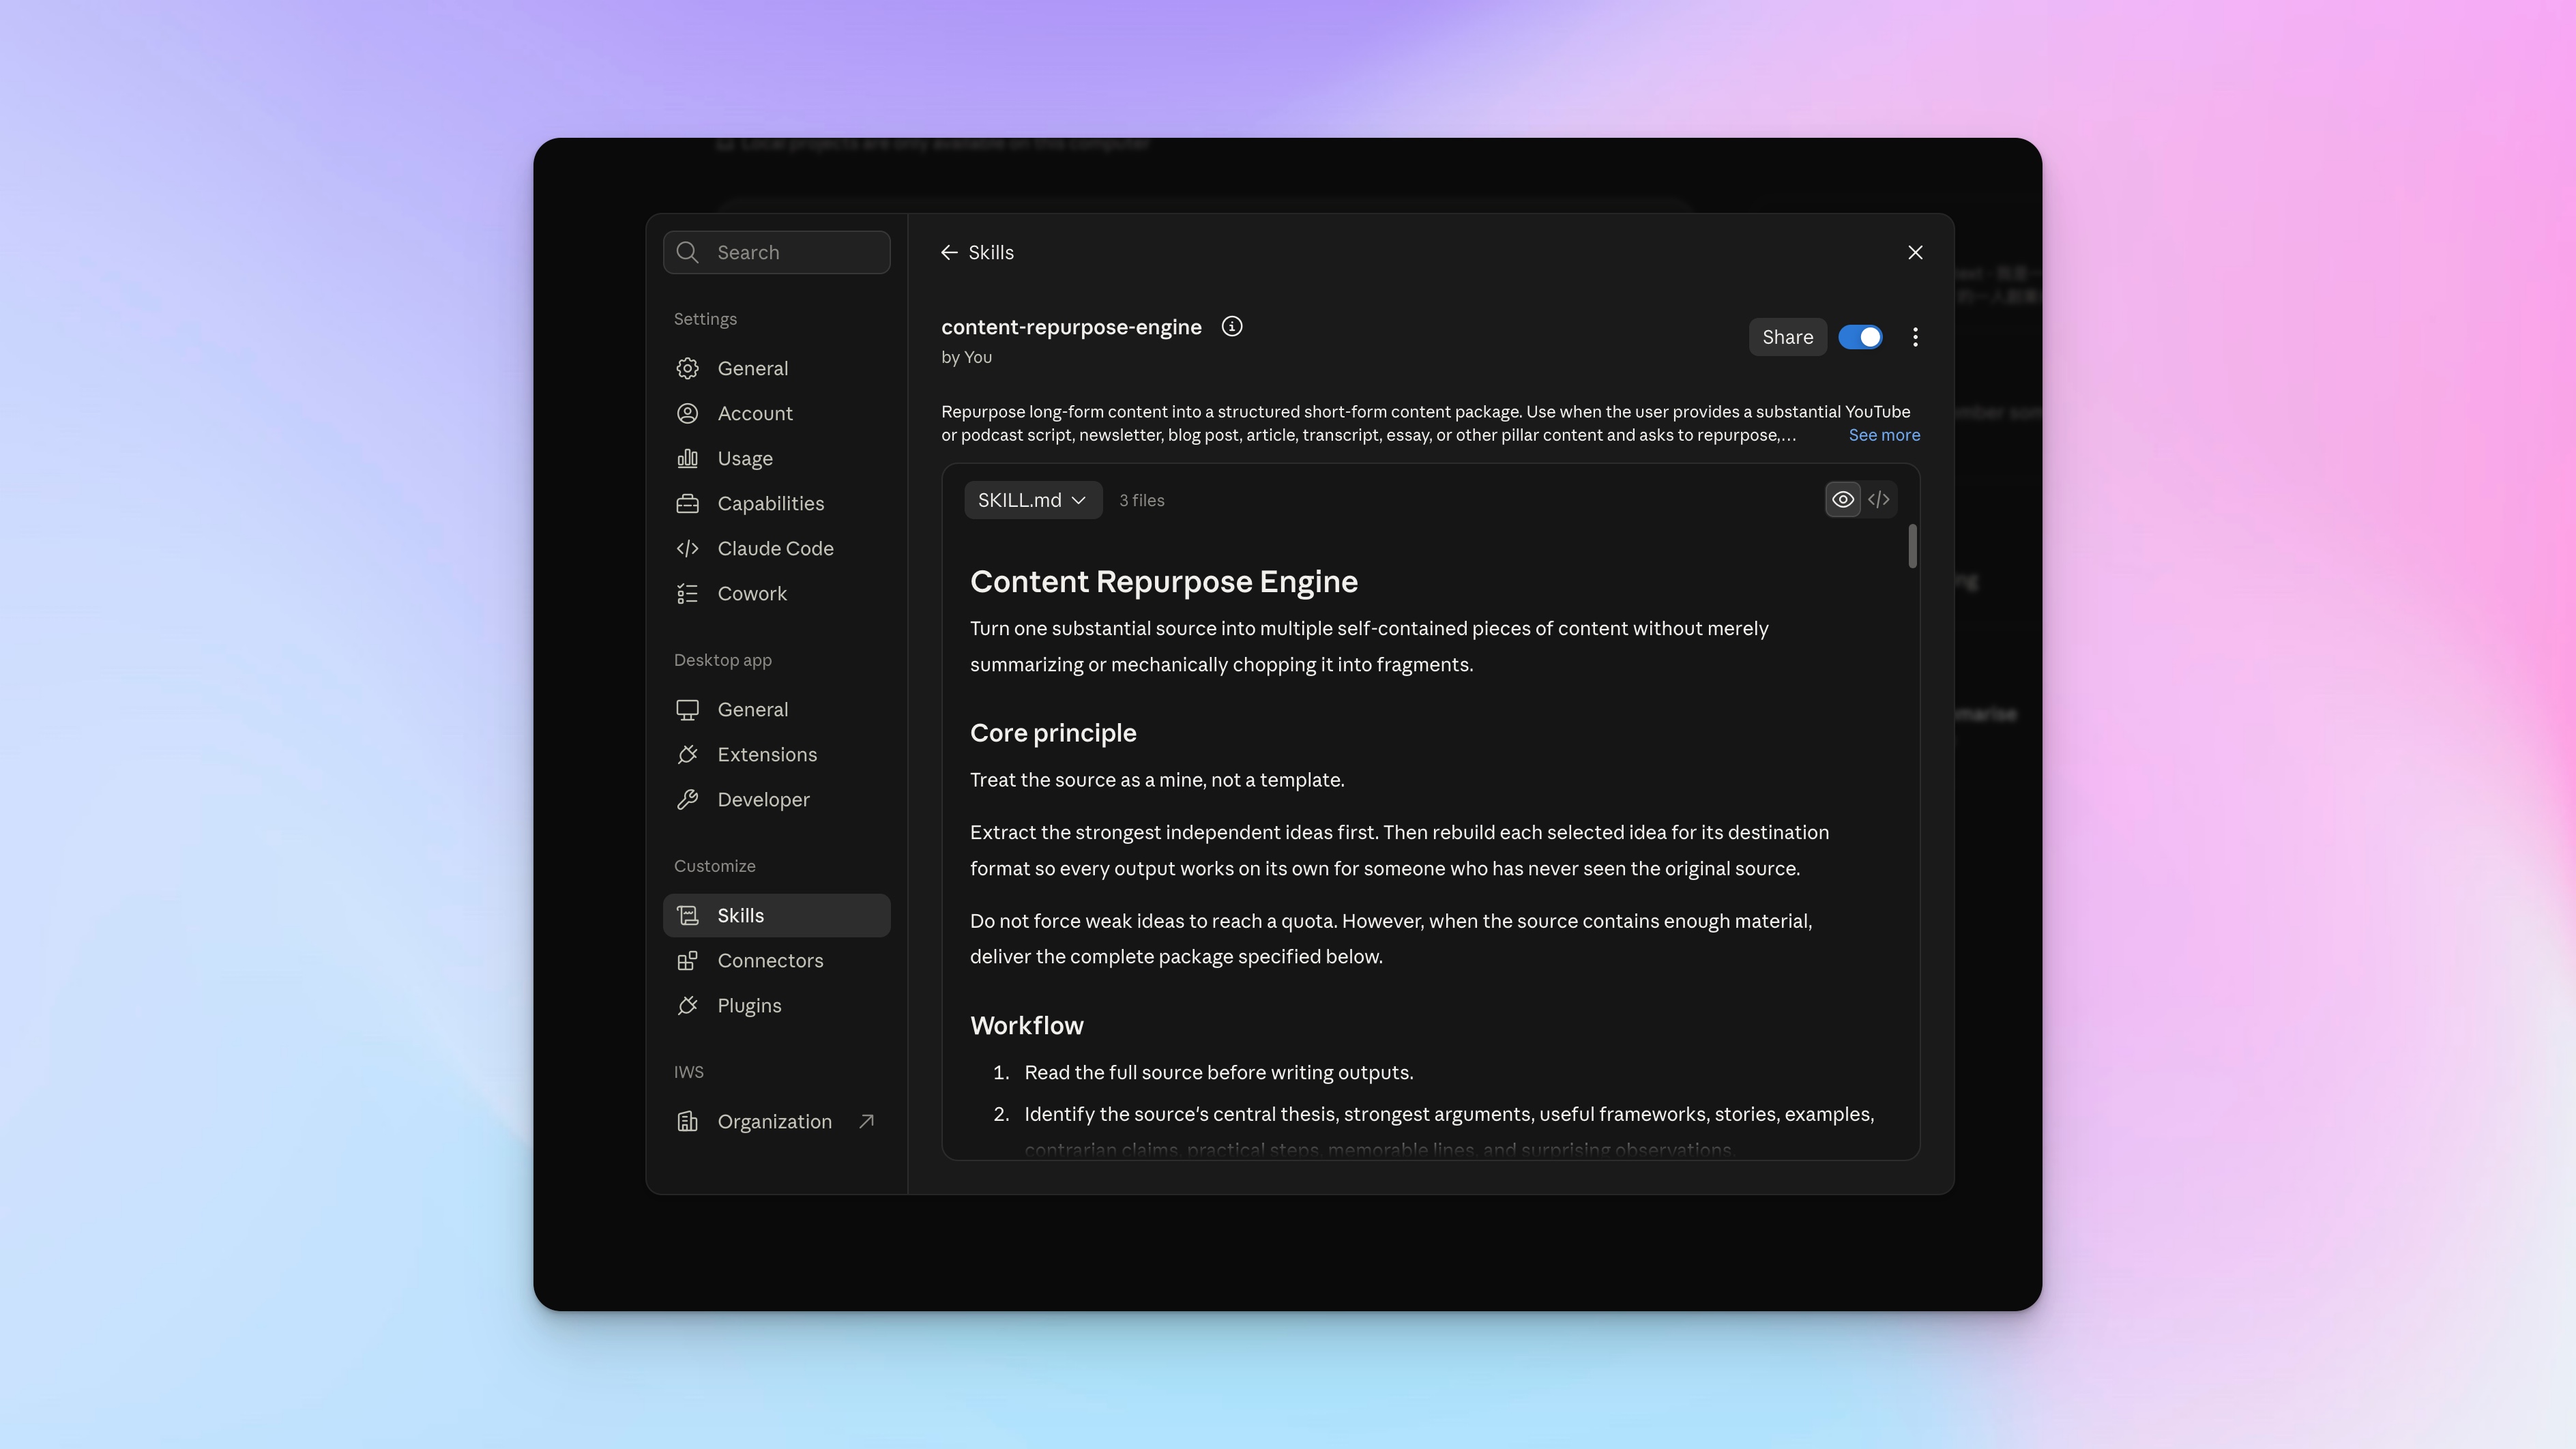Click the "Workflow" heading
Screen dimensions: 2576x1449
1027,1025
